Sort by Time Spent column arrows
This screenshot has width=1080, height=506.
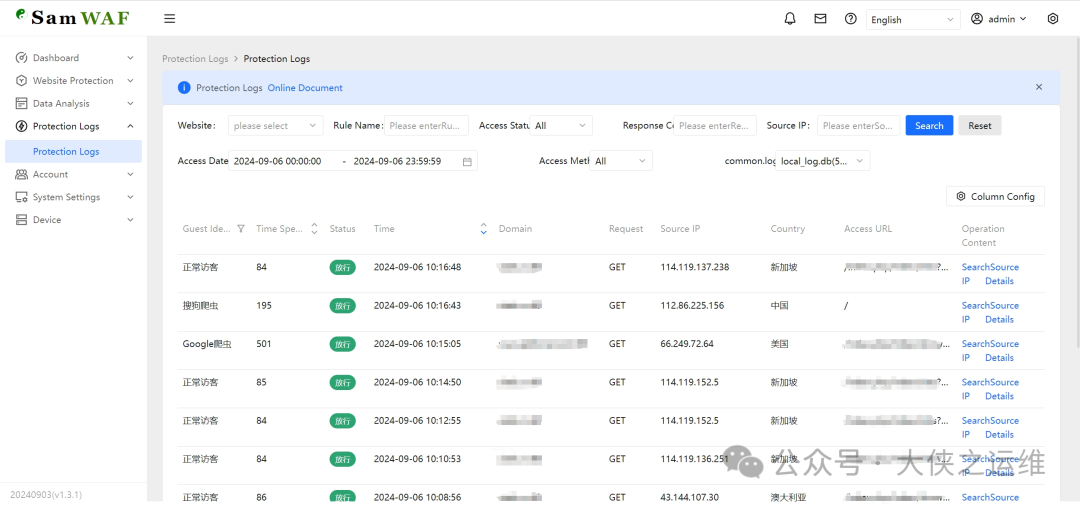(x=314, y=229)
